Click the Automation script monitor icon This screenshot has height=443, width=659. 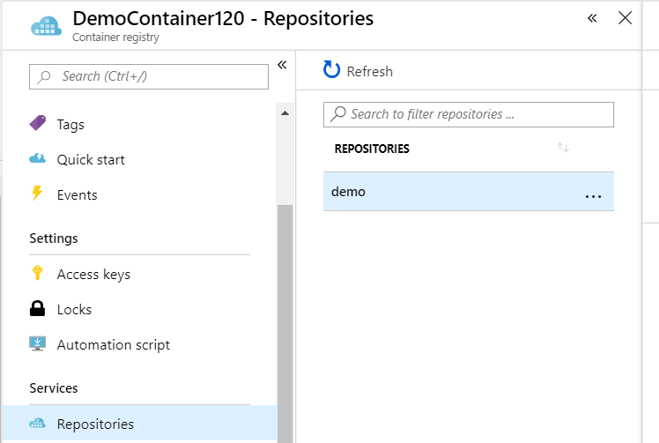(x=37, y=343)
